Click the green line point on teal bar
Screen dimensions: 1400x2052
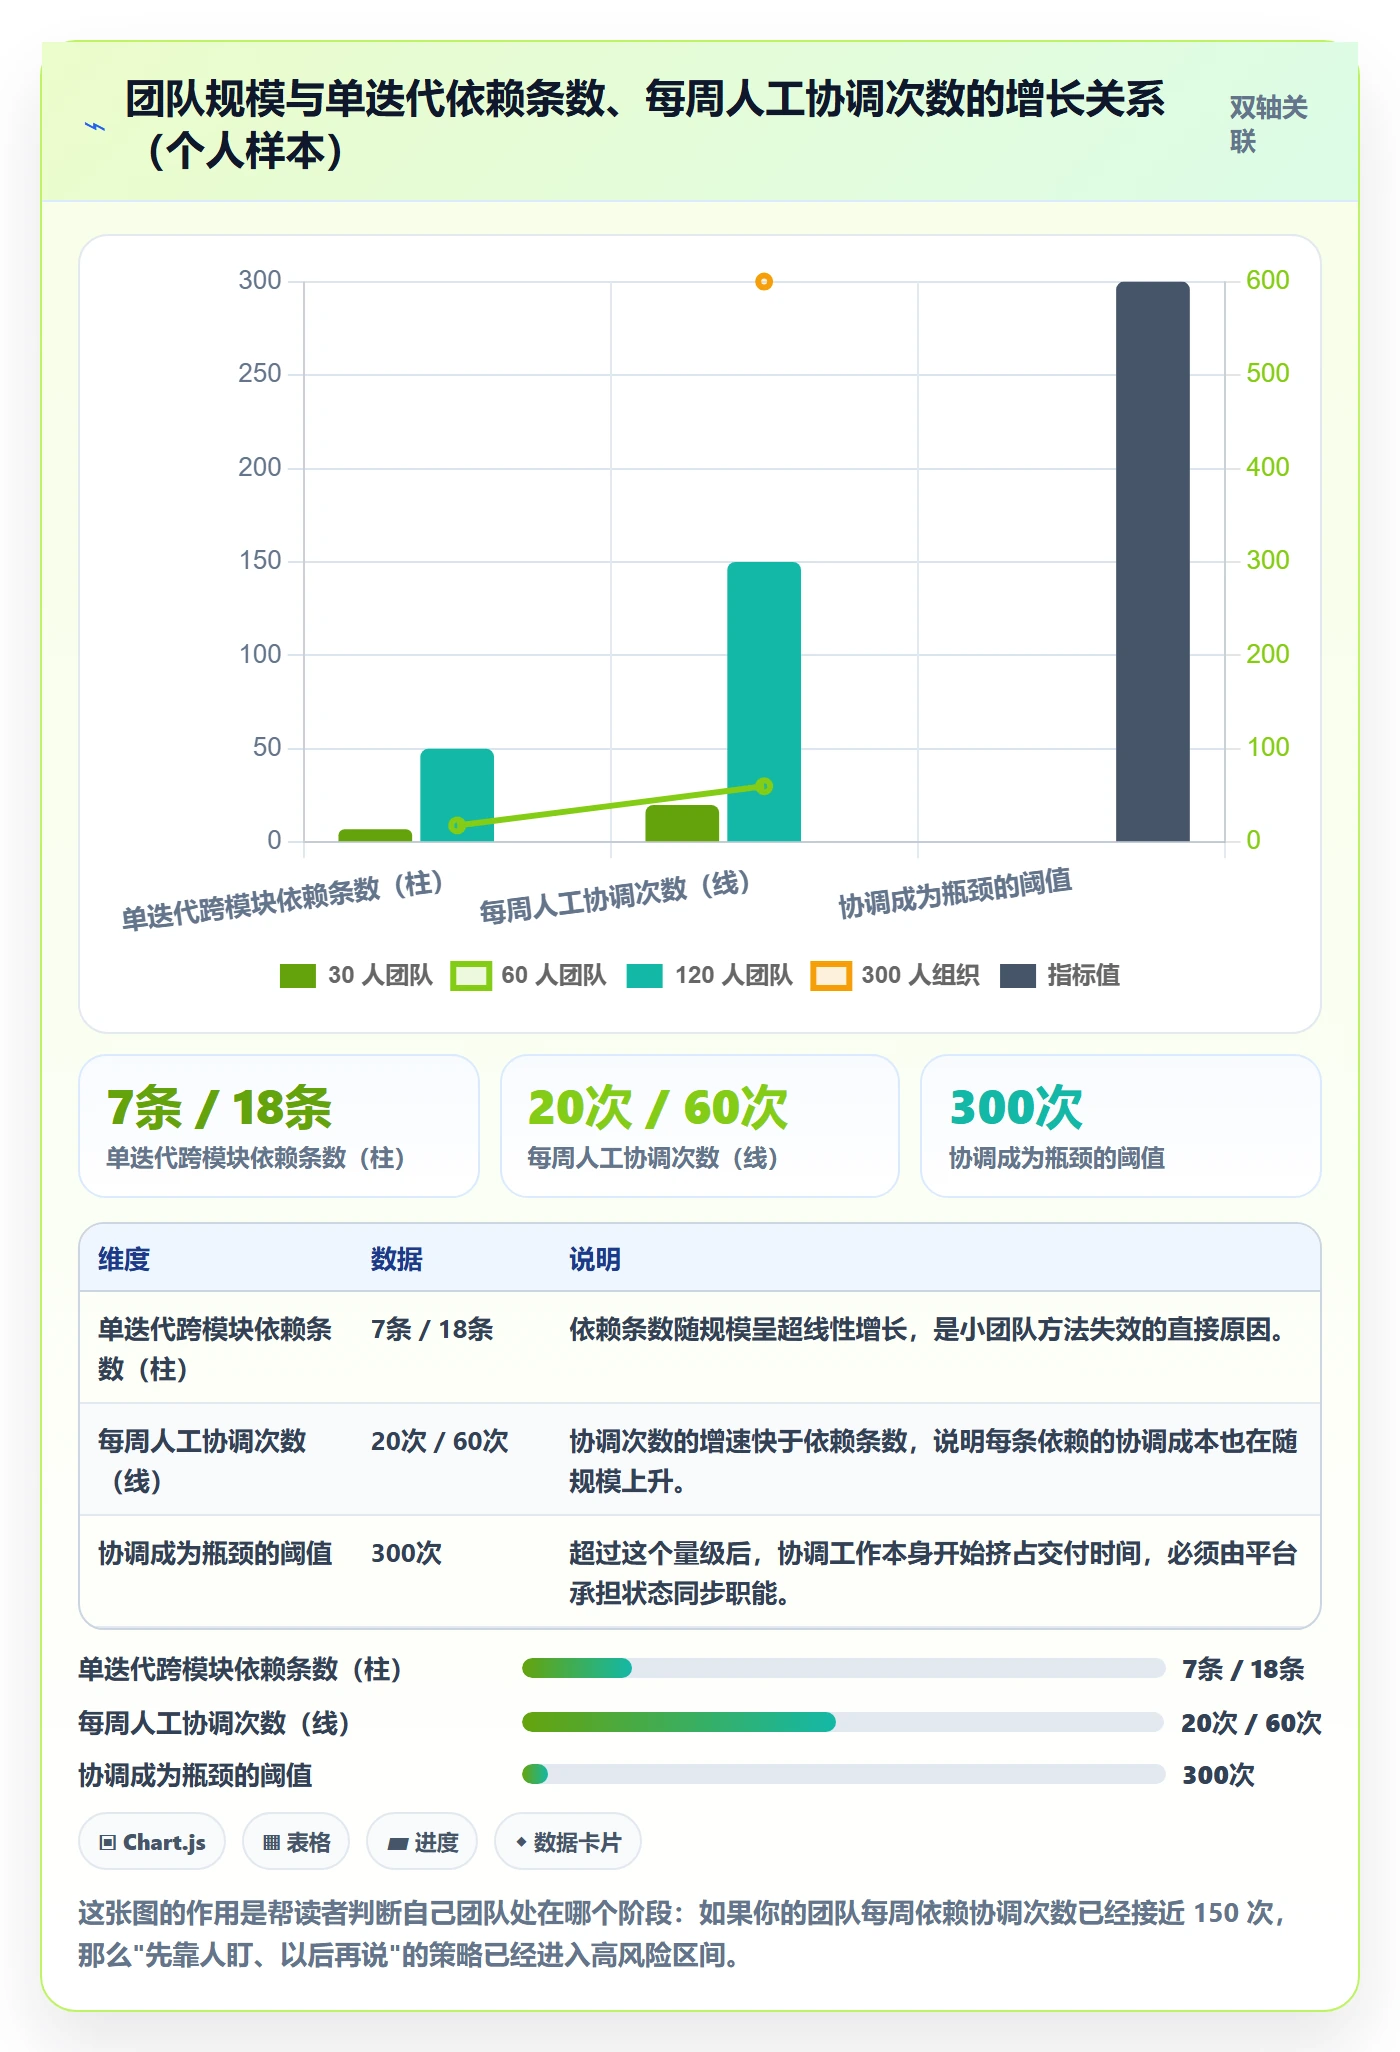(764, 786)
